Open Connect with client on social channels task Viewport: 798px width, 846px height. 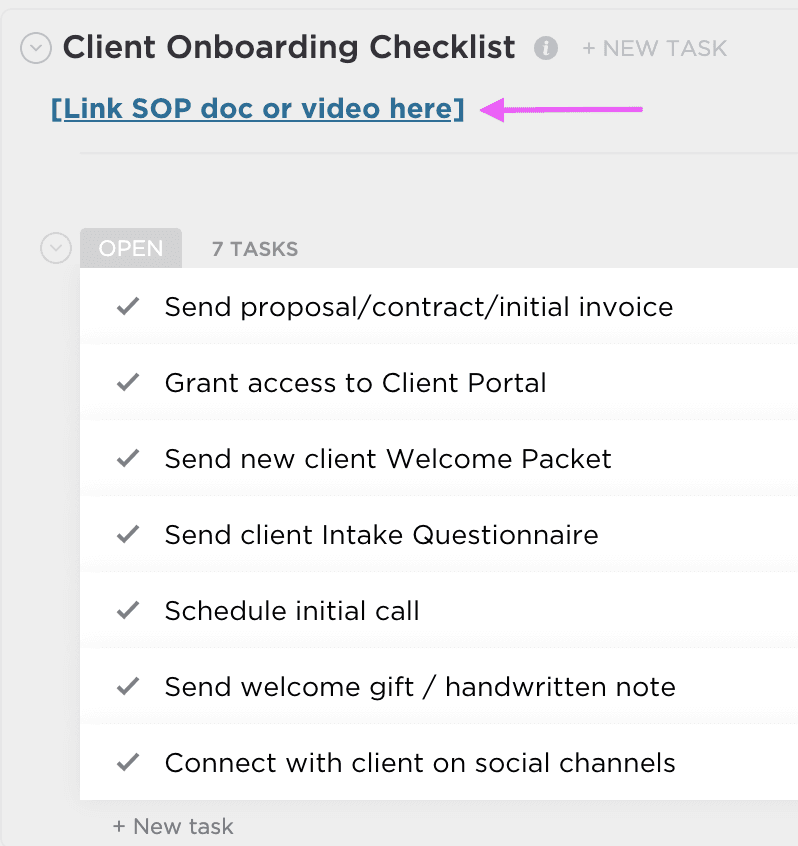(420, 763)
